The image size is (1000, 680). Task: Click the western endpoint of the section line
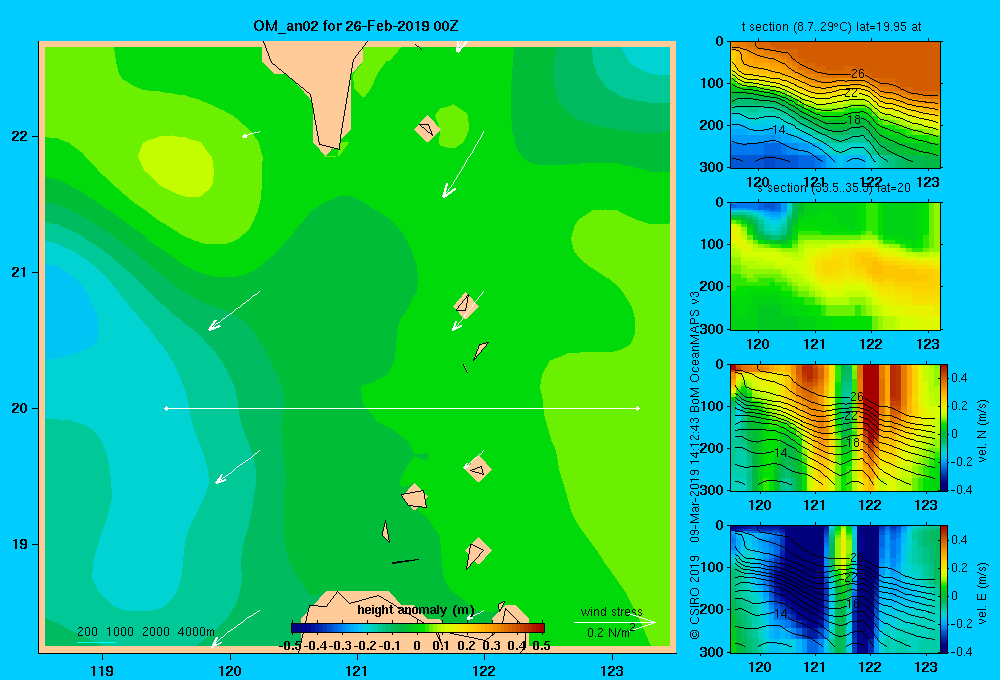pos(166,408)
